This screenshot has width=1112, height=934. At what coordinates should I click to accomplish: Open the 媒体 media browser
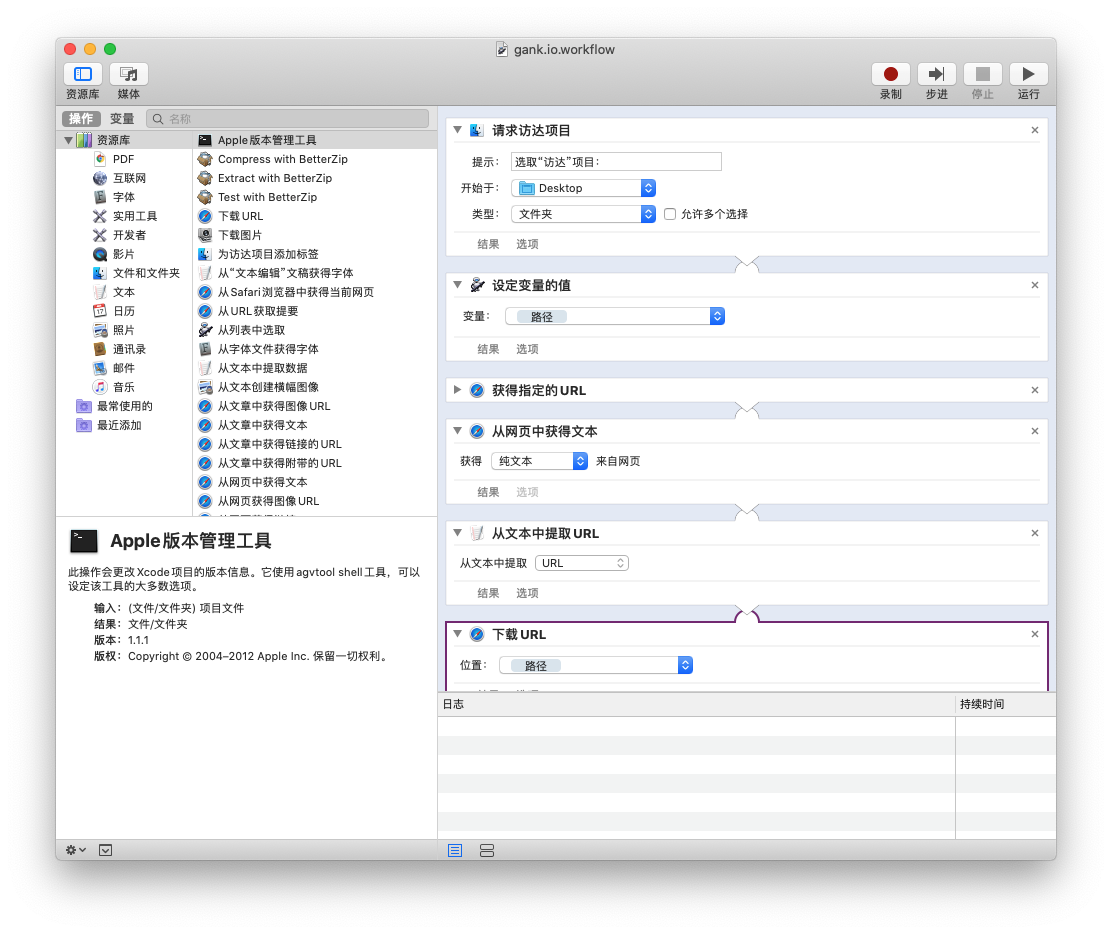(128, 74)
